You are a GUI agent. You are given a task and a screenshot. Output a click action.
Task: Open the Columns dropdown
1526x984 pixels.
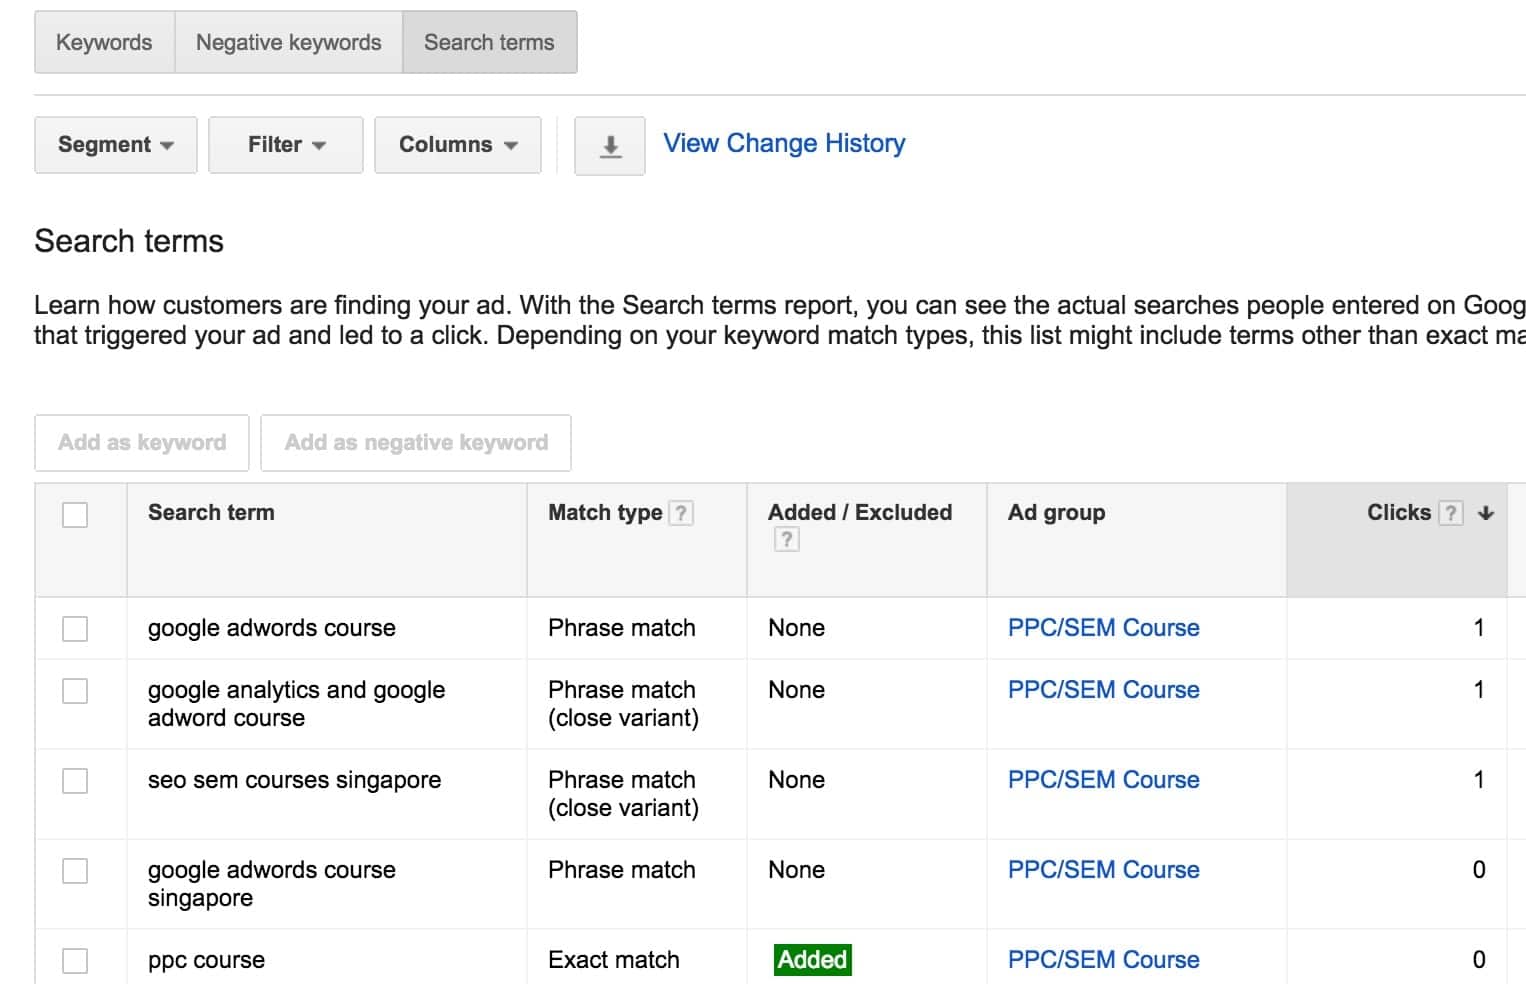tap(458, 145)
